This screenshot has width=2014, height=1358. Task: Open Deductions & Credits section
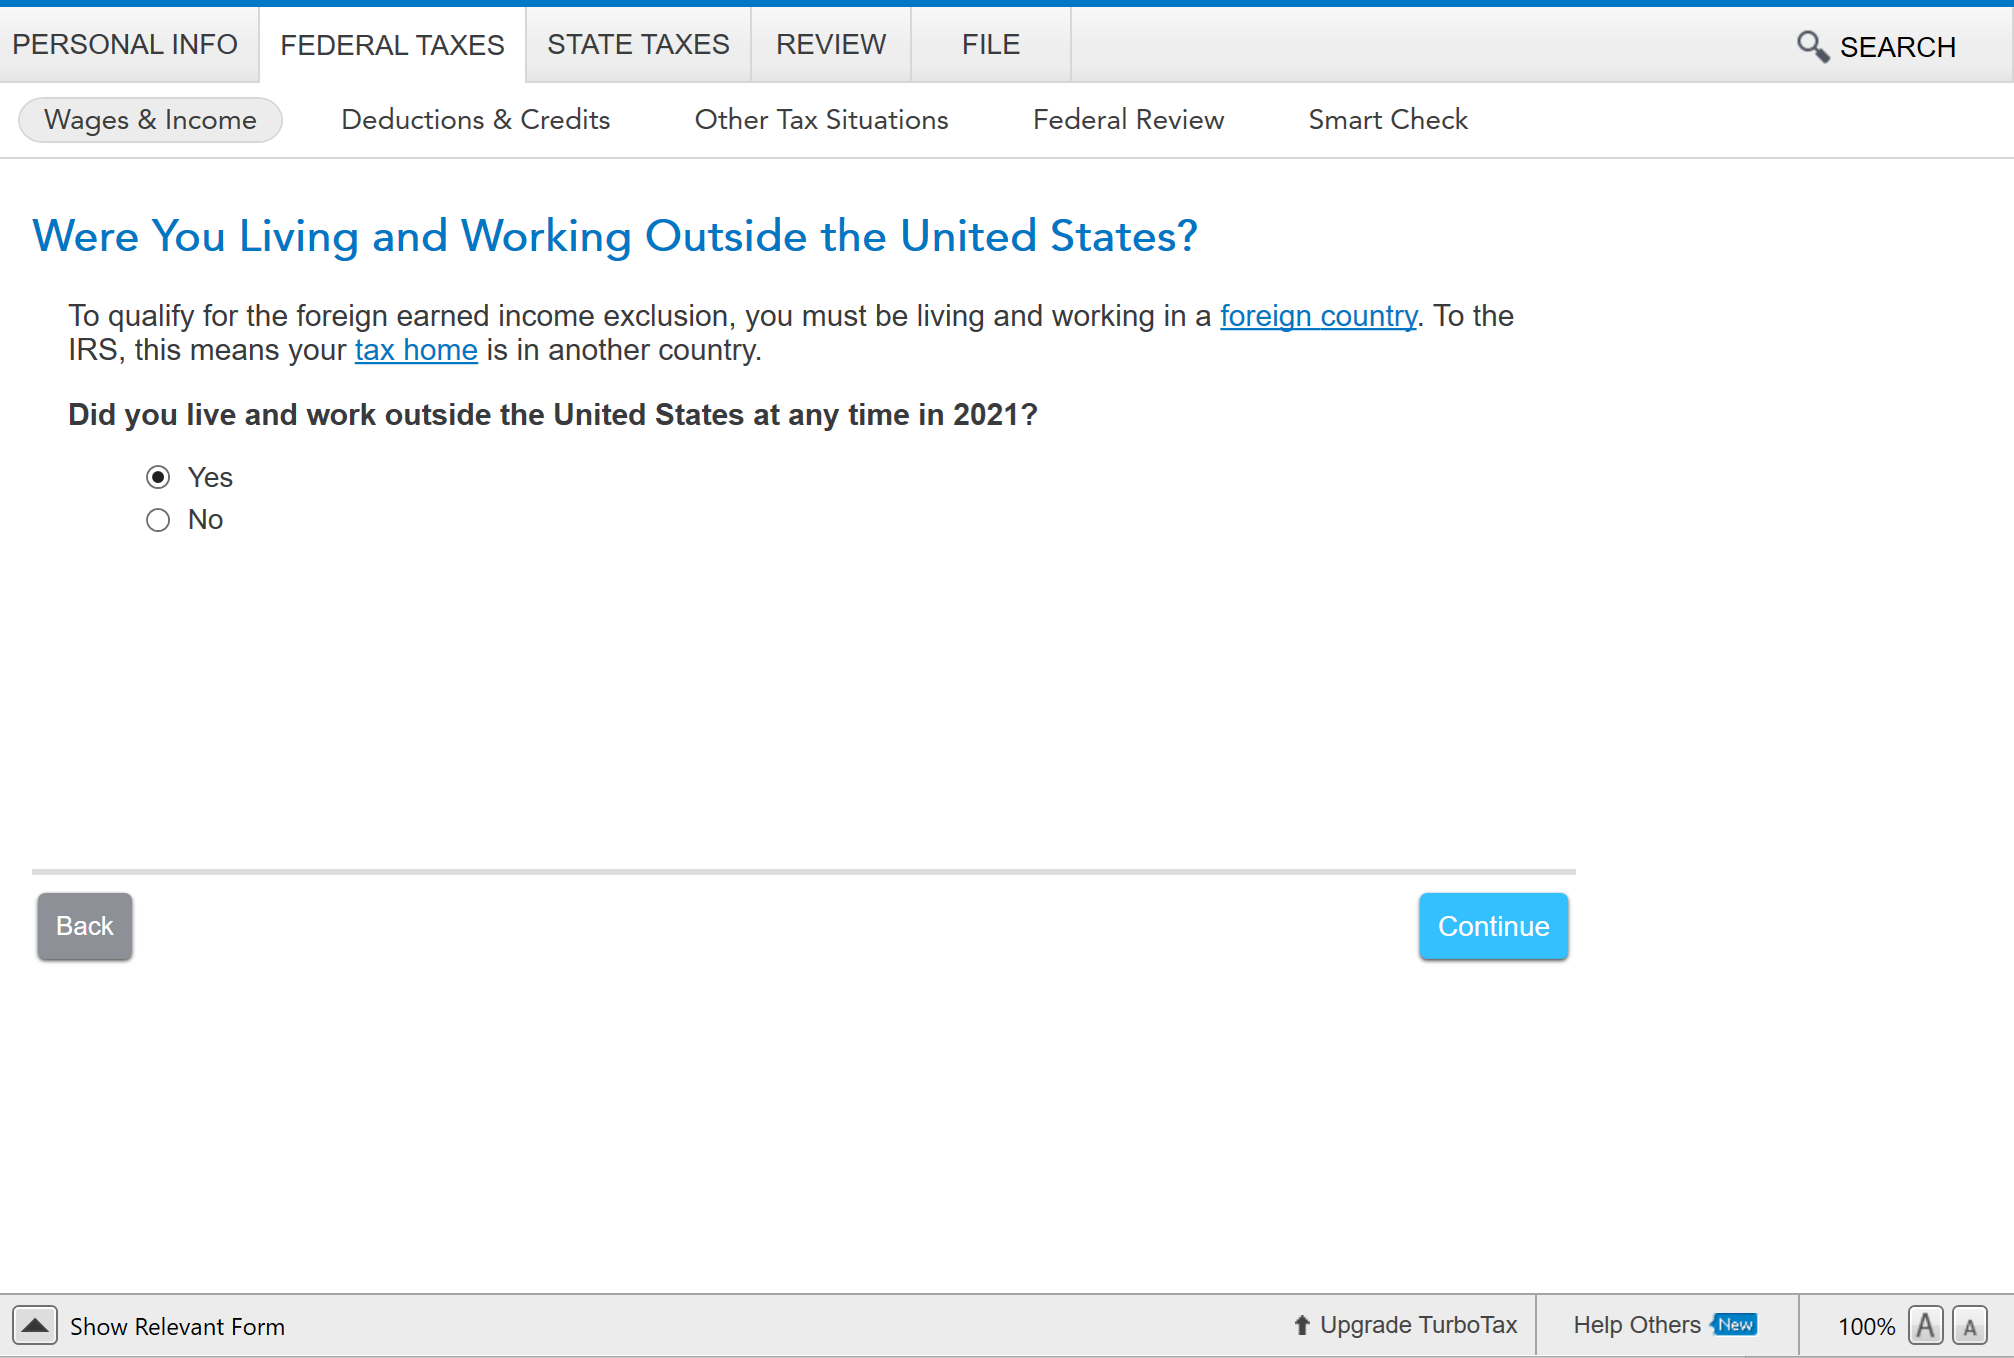coord(475,120)
